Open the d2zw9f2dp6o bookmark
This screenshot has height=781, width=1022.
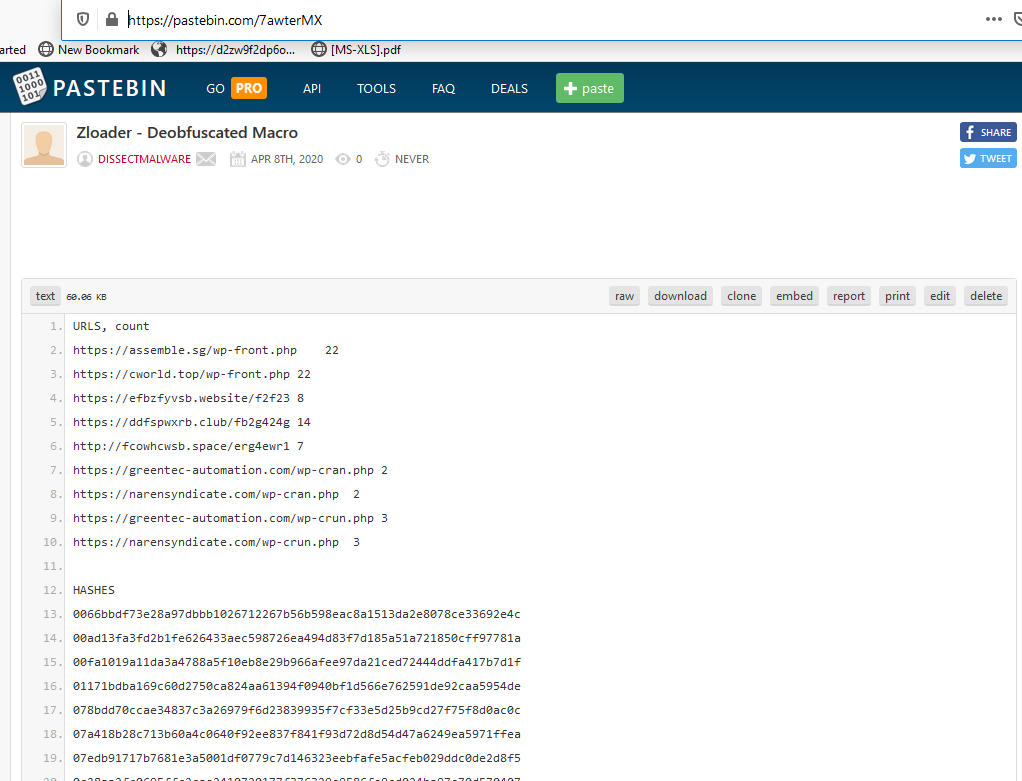click(x=223, y=50)
